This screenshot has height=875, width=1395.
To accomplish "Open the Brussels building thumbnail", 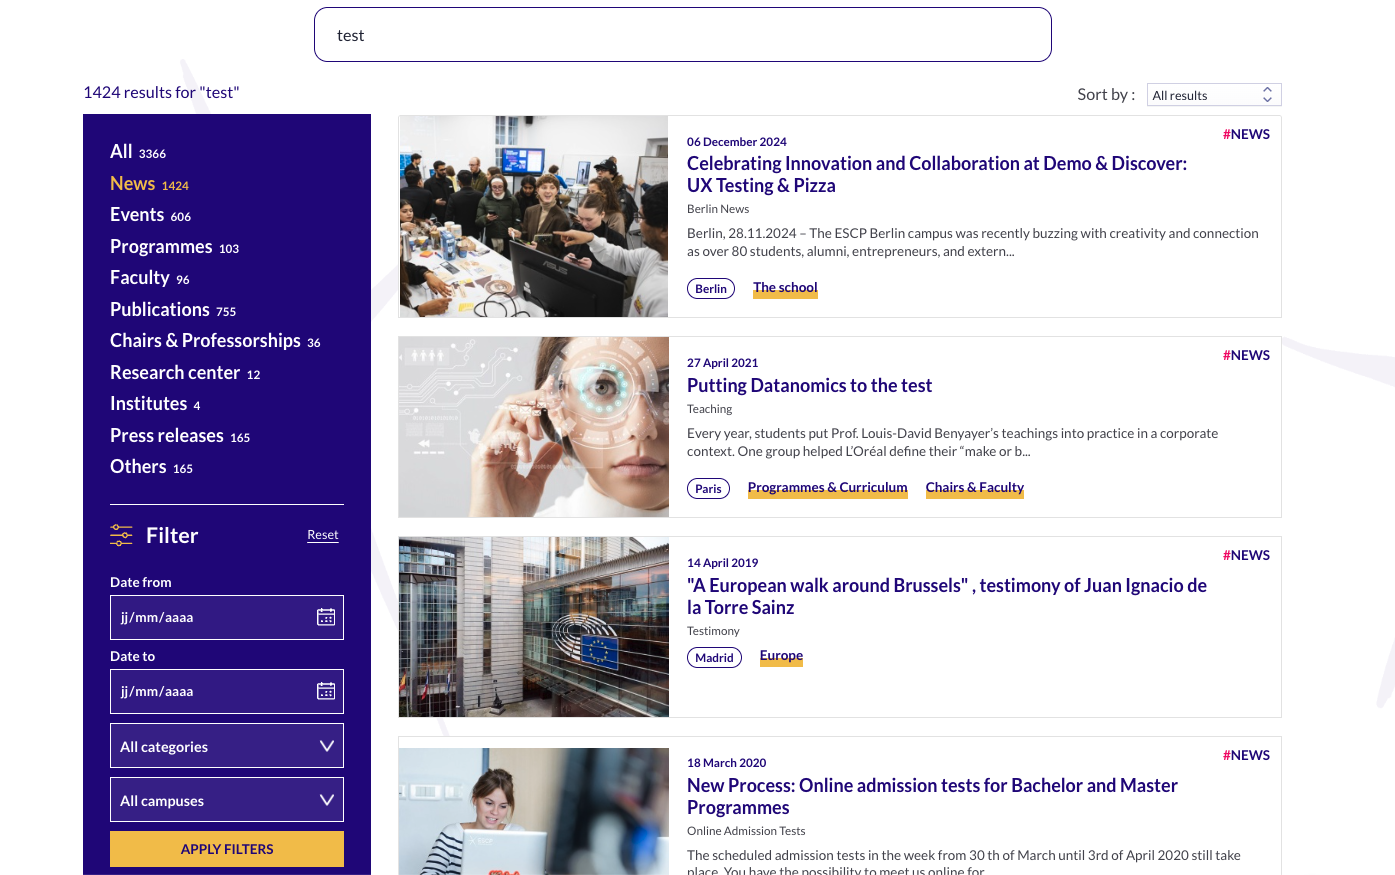I will [534, 627].
